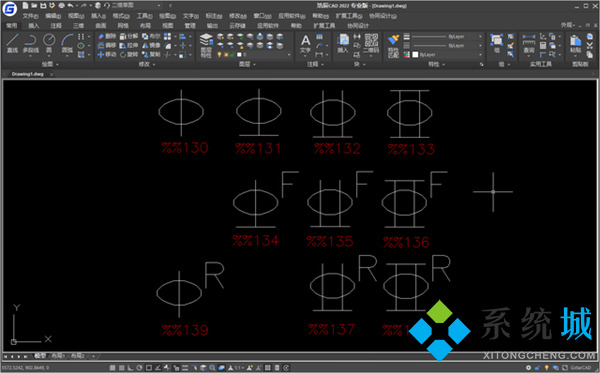The height and width of the screenshot is (373, 600).
Task: Open the QR code (二维码) tool
Action: 371,43
